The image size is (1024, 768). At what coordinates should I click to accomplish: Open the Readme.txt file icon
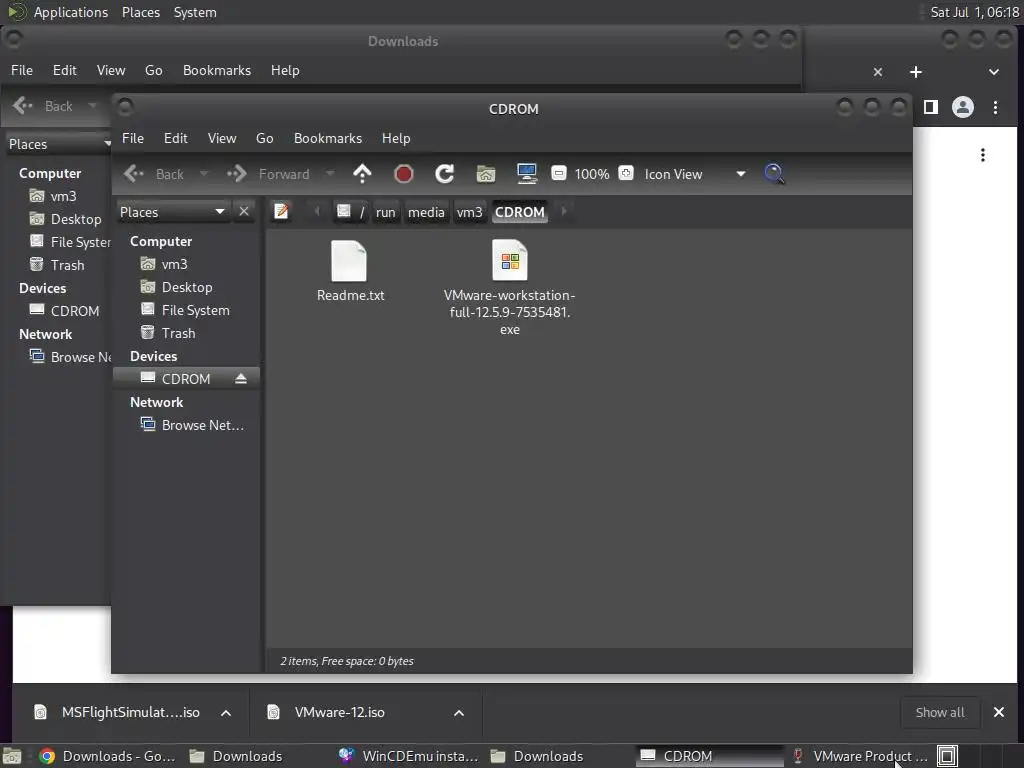click(349, 261)
